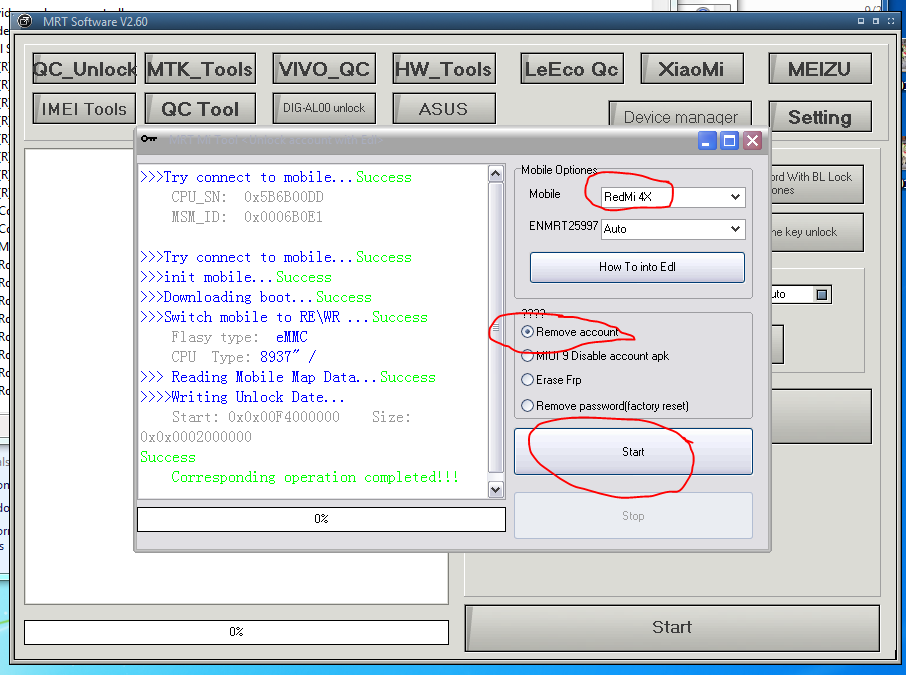Click the 'MSM_ID: 0x0006B0E1' log line
Image resolution: width=906 pixels, height=675 pixels.
click(x=247, y=217)
